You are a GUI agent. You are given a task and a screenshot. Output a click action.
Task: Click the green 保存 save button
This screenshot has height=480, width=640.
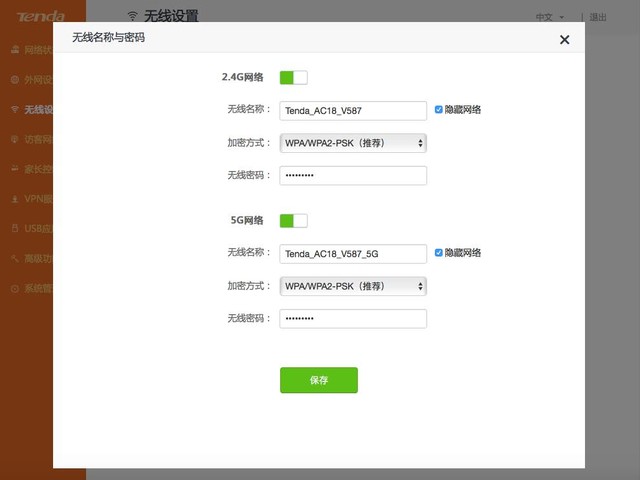click(x=318, y=381)
